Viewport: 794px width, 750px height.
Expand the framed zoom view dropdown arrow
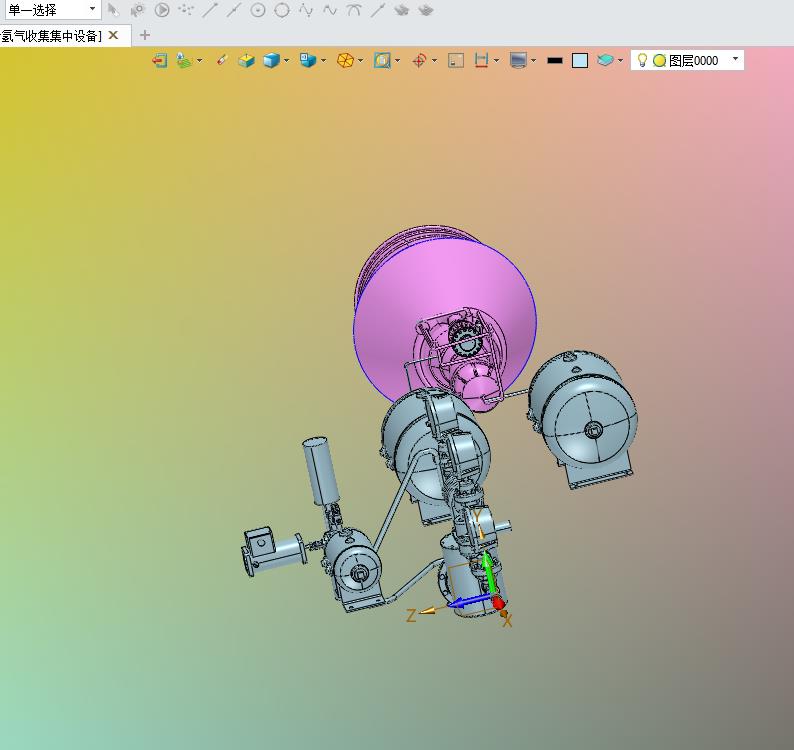point(398,61)
